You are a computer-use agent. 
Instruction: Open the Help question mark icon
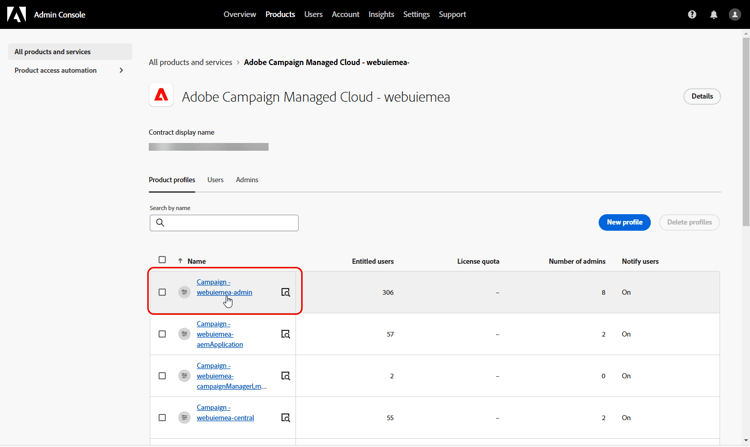pyautogui.click(x=692, y=15)
